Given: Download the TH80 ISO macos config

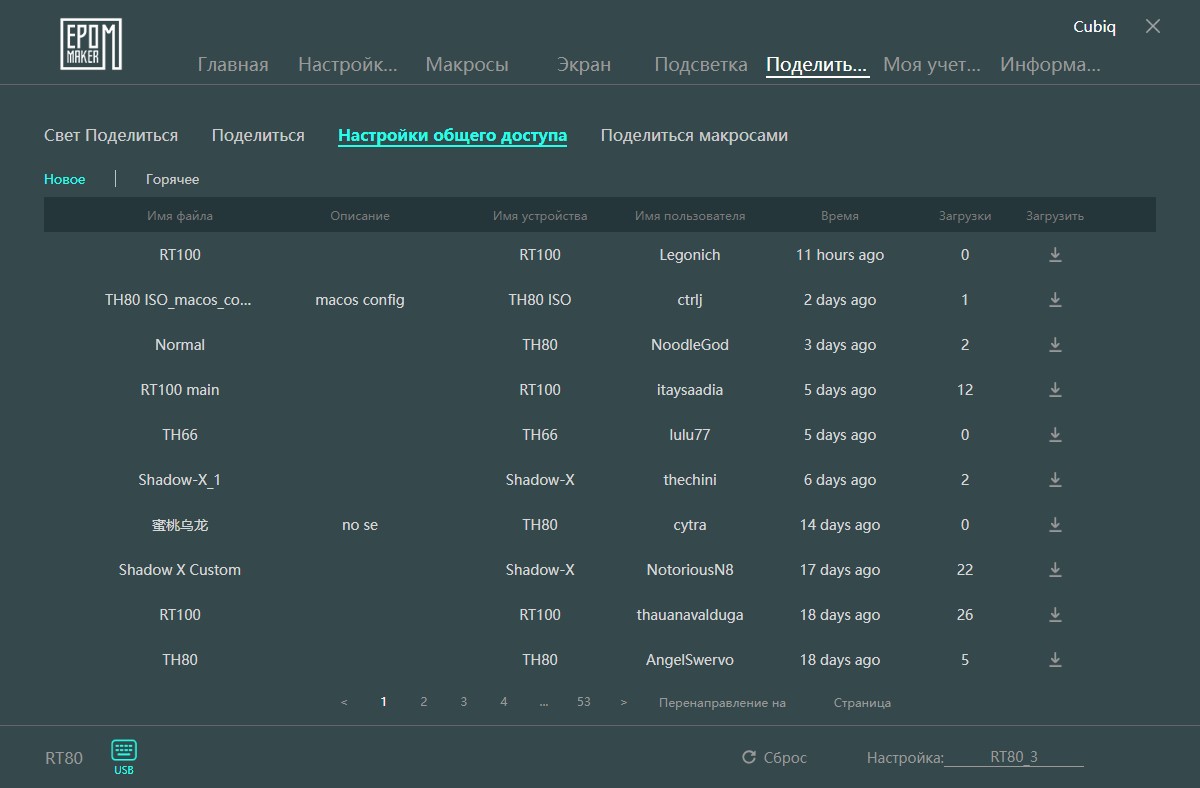Looking at the screenshot, I should point(1055,300).
